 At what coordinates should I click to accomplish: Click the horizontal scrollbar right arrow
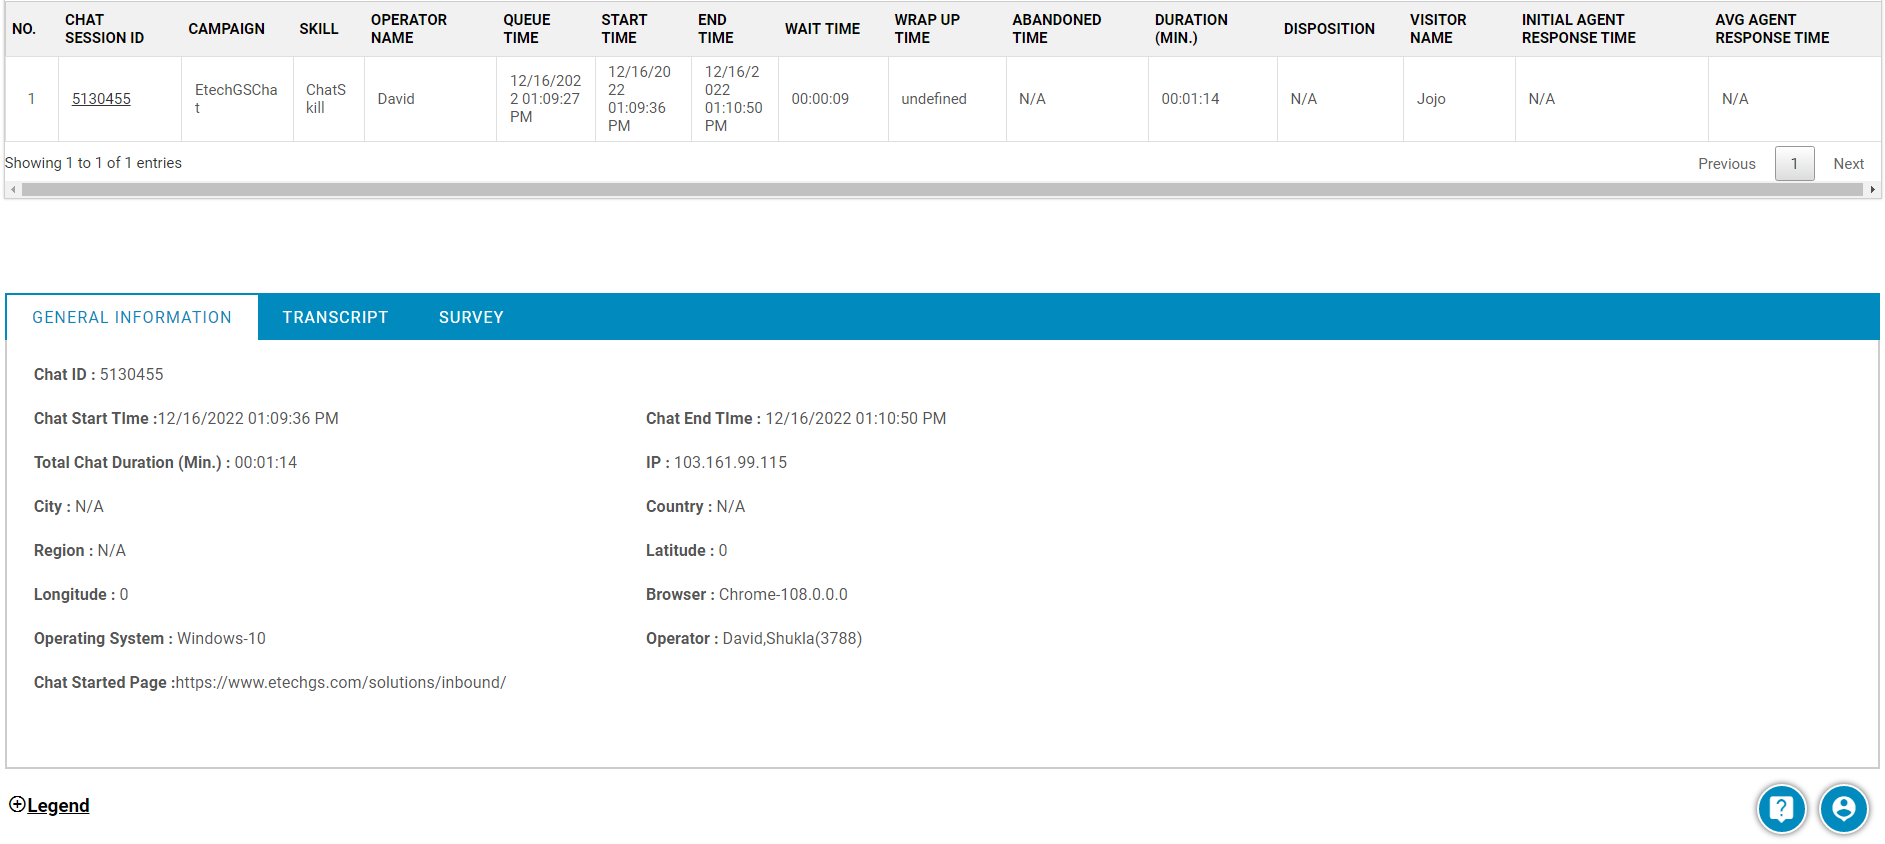1872,190
